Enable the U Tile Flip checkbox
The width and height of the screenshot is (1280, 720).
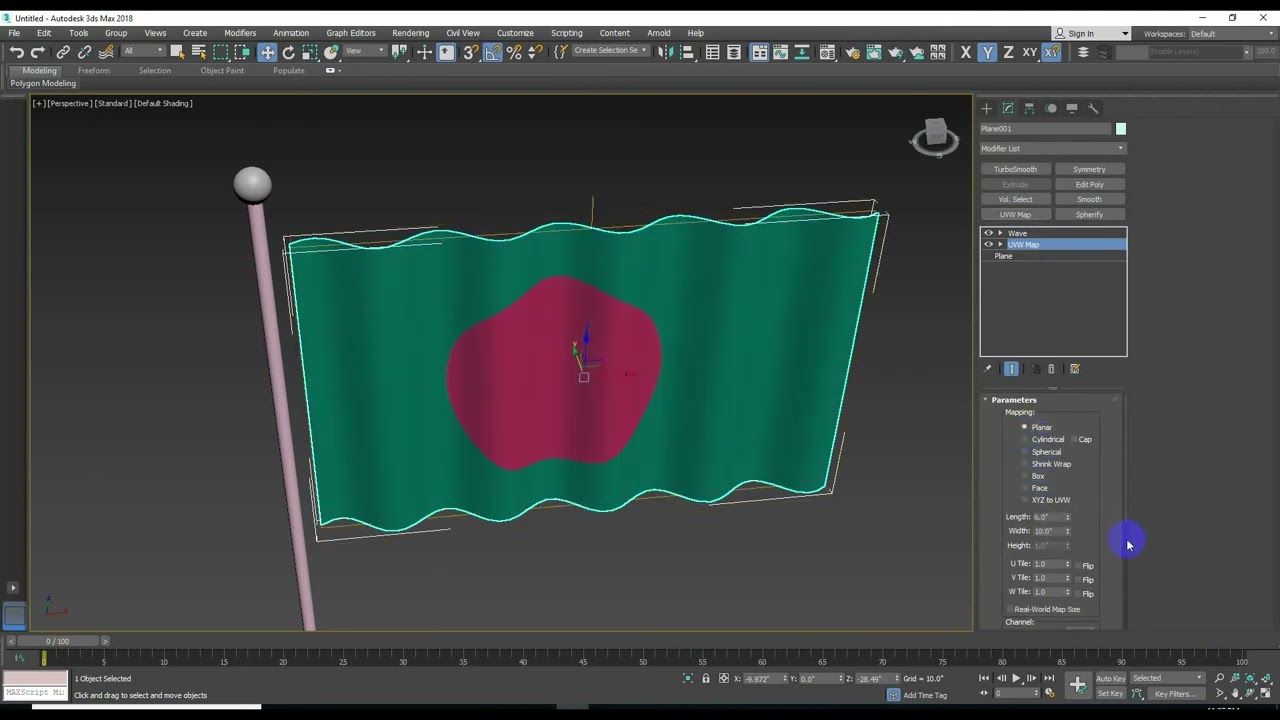click(1079, 566)
